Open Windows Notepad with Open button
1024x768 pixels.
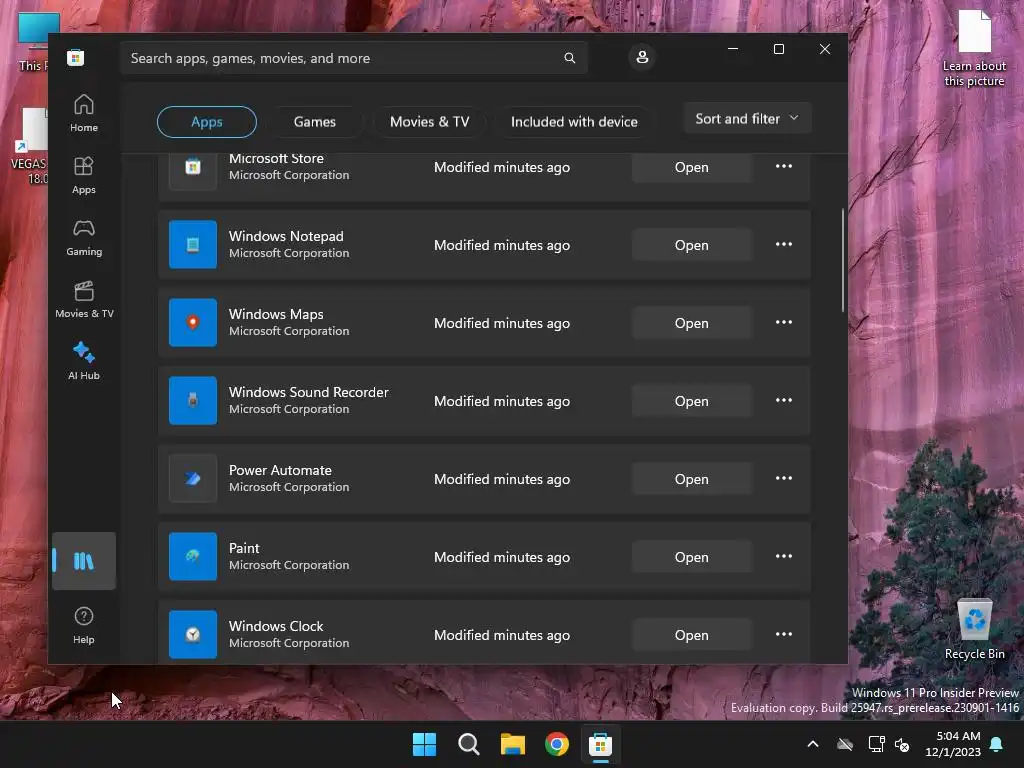coord(692,245)
